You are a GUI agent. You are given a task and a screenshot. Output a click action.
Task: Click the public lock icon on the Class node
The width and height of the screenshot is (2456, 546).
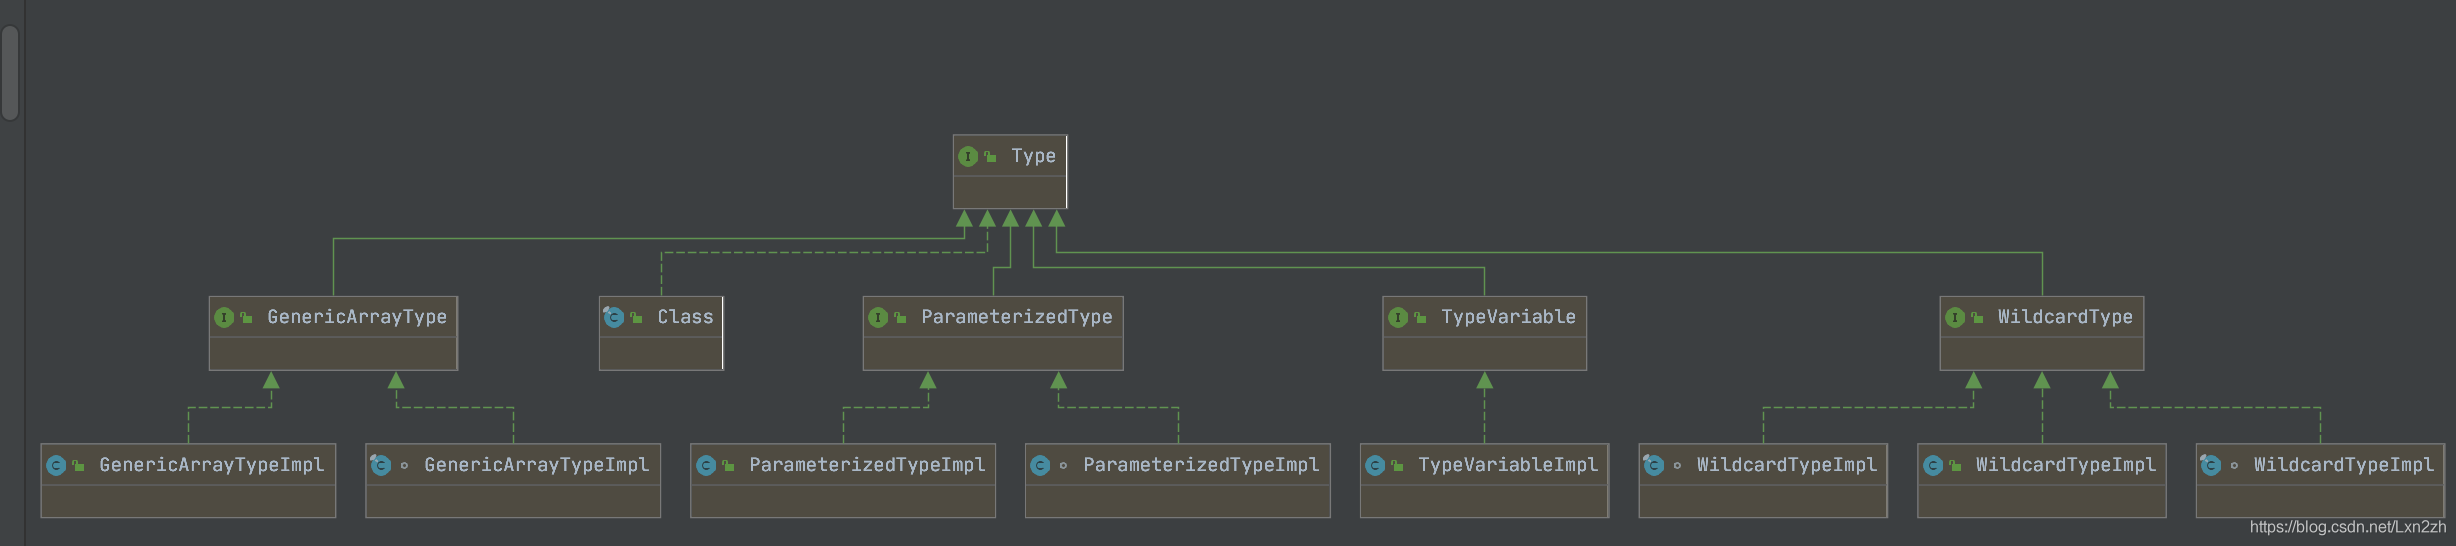coord(636,317)
